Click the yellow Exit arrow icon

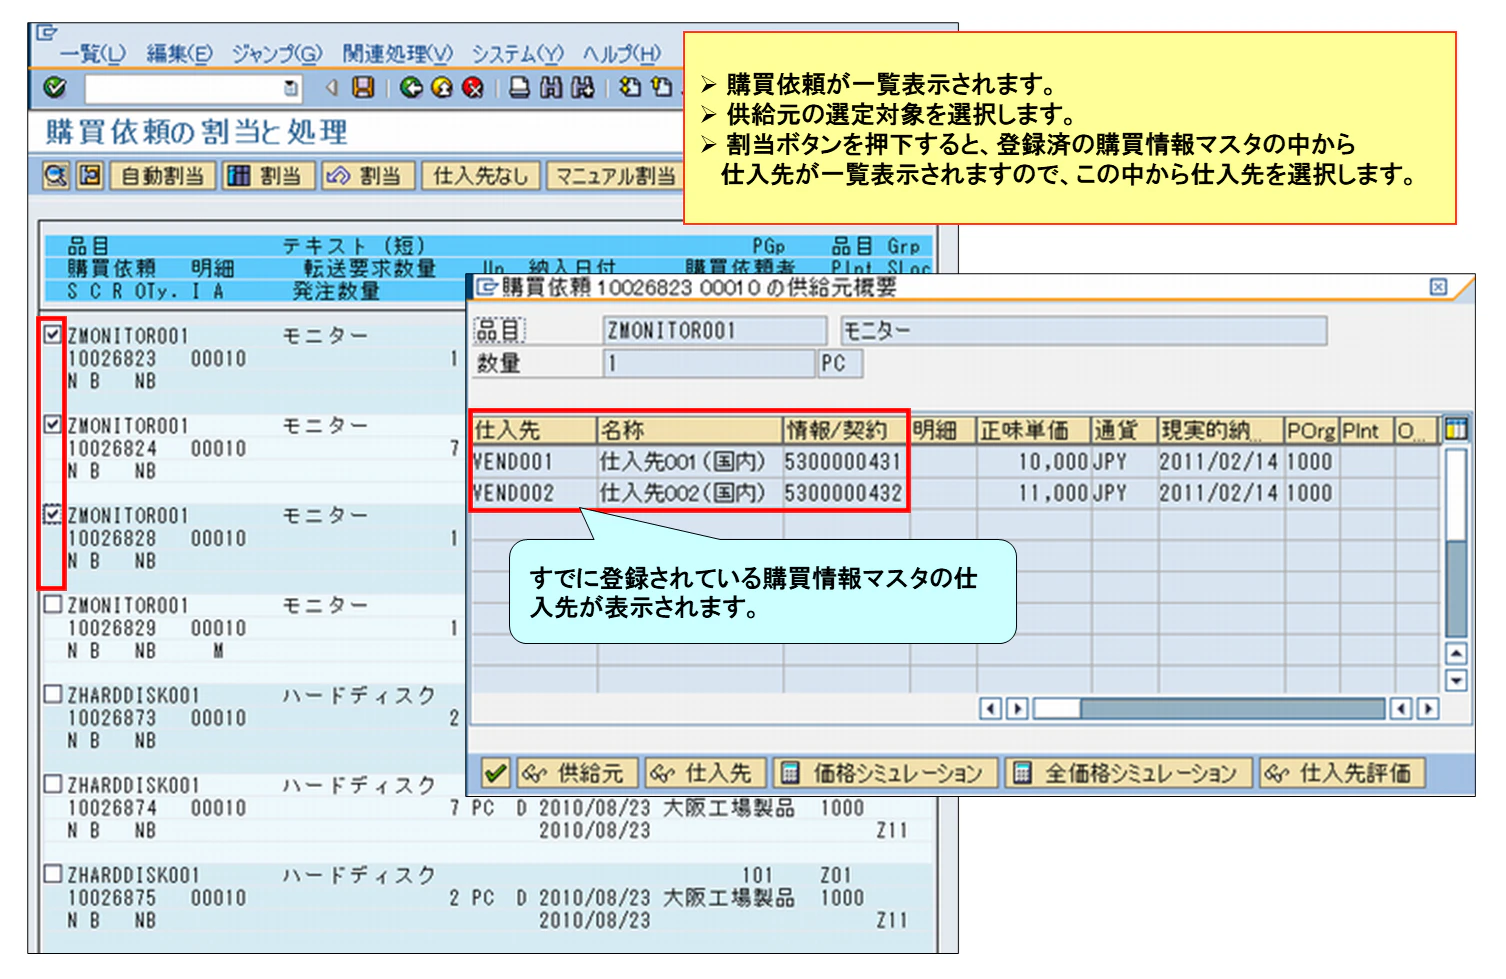tap(441, 88)
